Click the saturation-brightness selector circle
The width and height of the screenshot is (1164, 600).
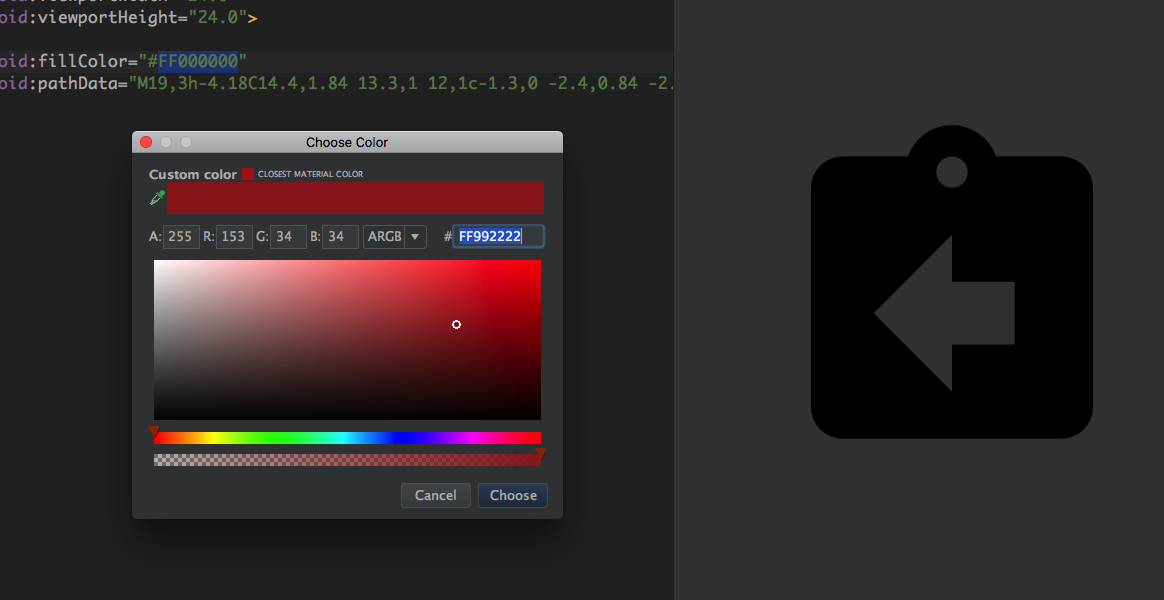457,325
